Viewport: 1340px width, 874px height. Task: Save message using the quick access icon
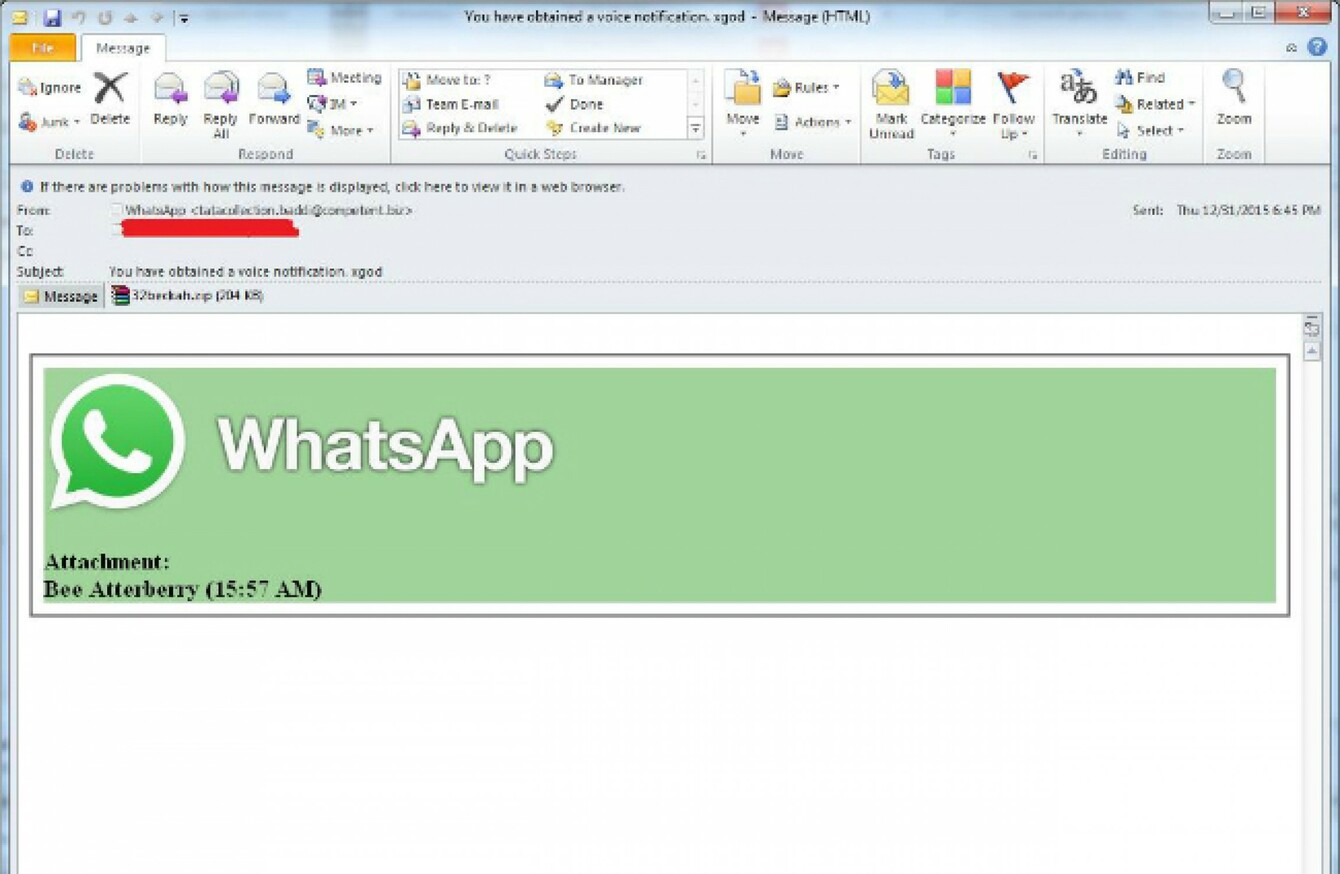pos(51,17)
